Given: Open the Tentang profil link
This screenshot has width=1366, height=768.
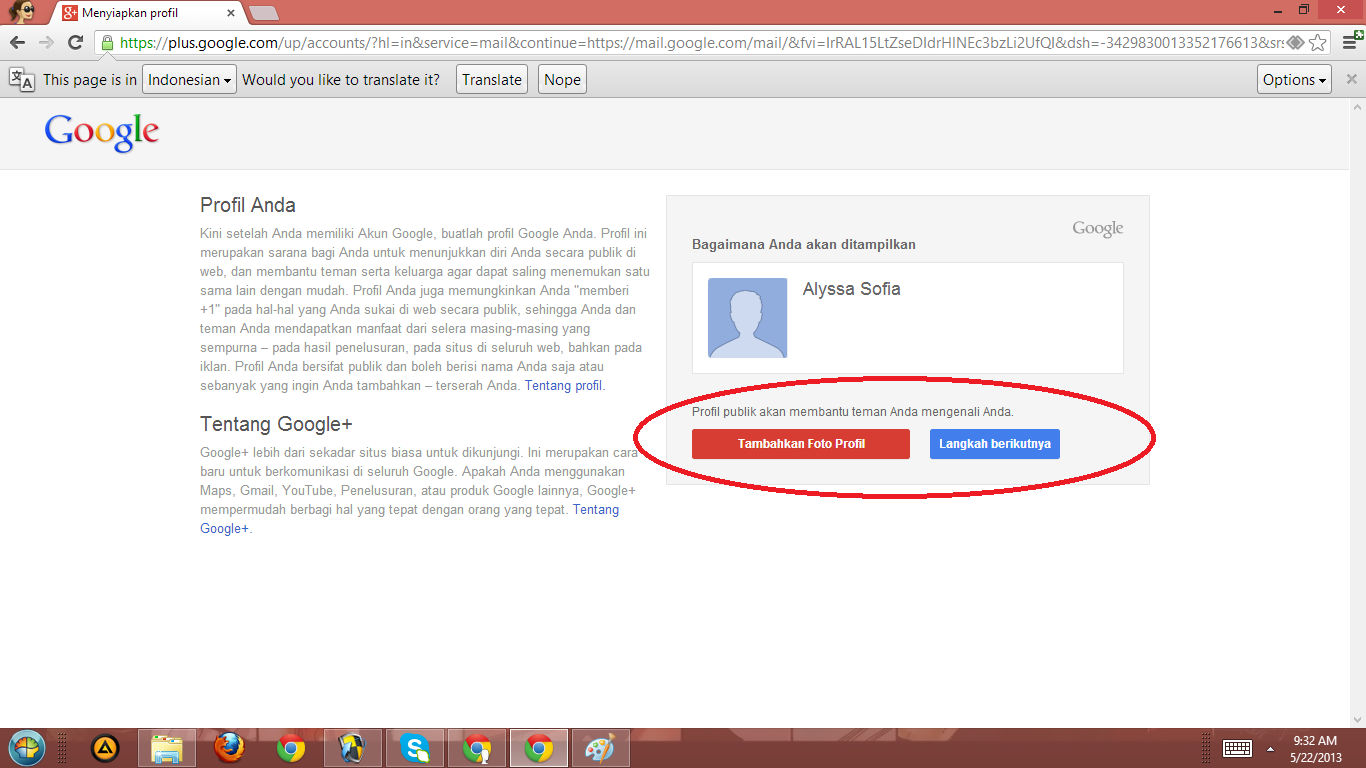Looking at the screenshot, I should 563,386.
